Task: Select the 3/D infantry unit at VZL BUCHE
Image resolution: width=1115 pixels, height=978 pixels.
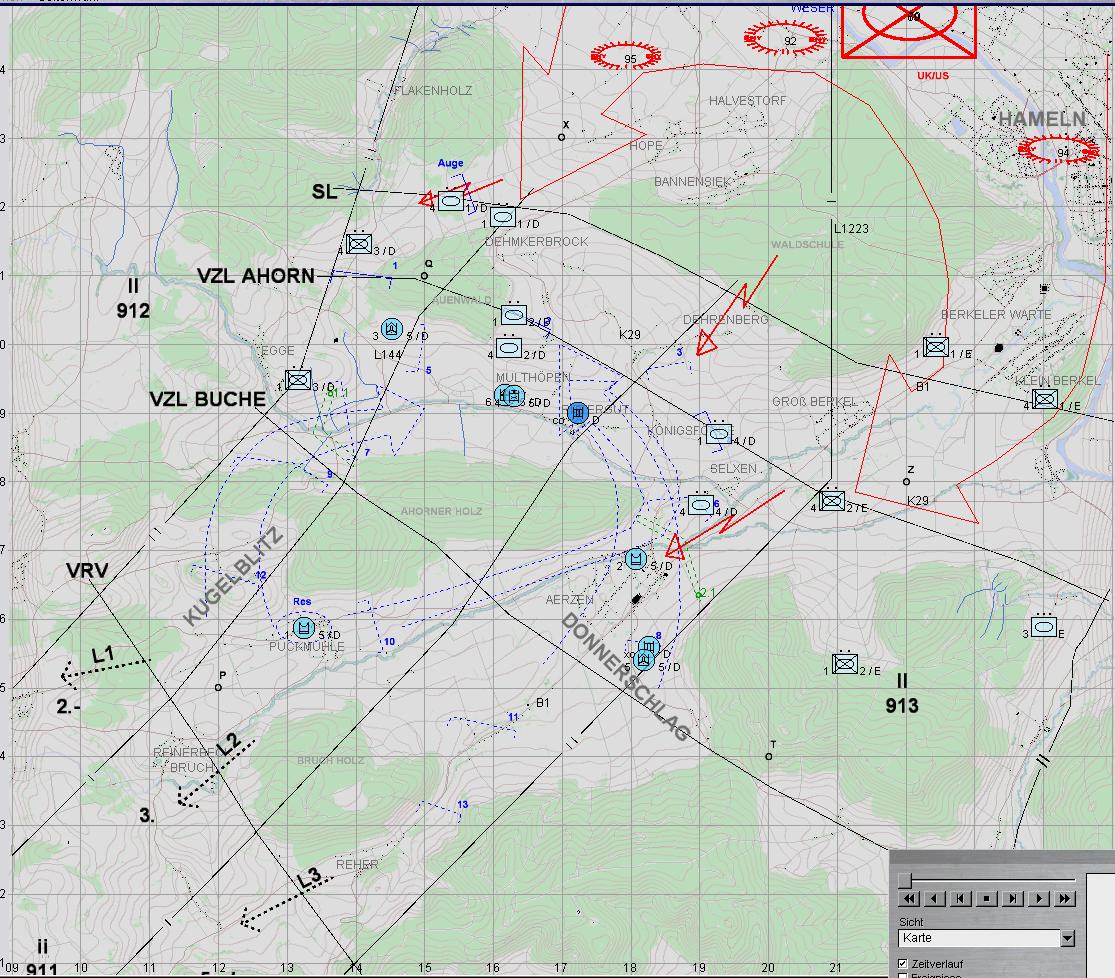Action: tap(298, 380)
